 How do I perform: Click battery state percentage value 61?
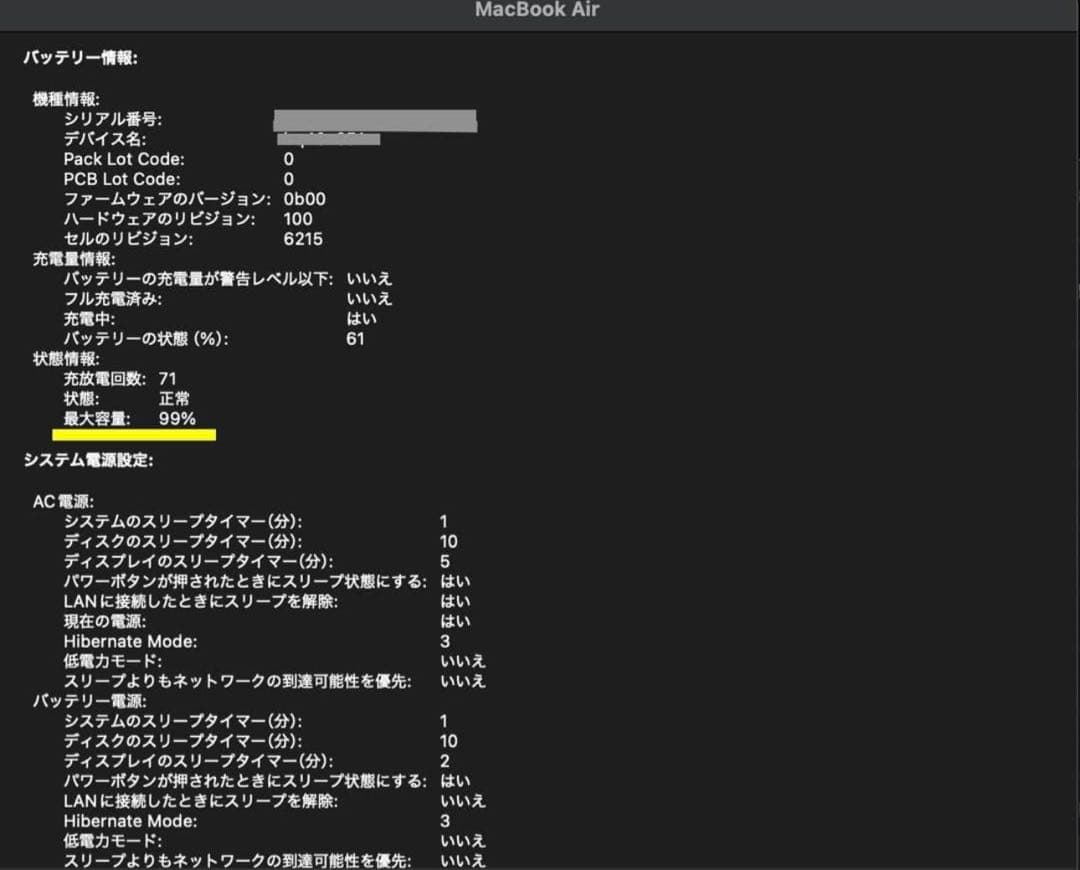(x=355, y=339)
